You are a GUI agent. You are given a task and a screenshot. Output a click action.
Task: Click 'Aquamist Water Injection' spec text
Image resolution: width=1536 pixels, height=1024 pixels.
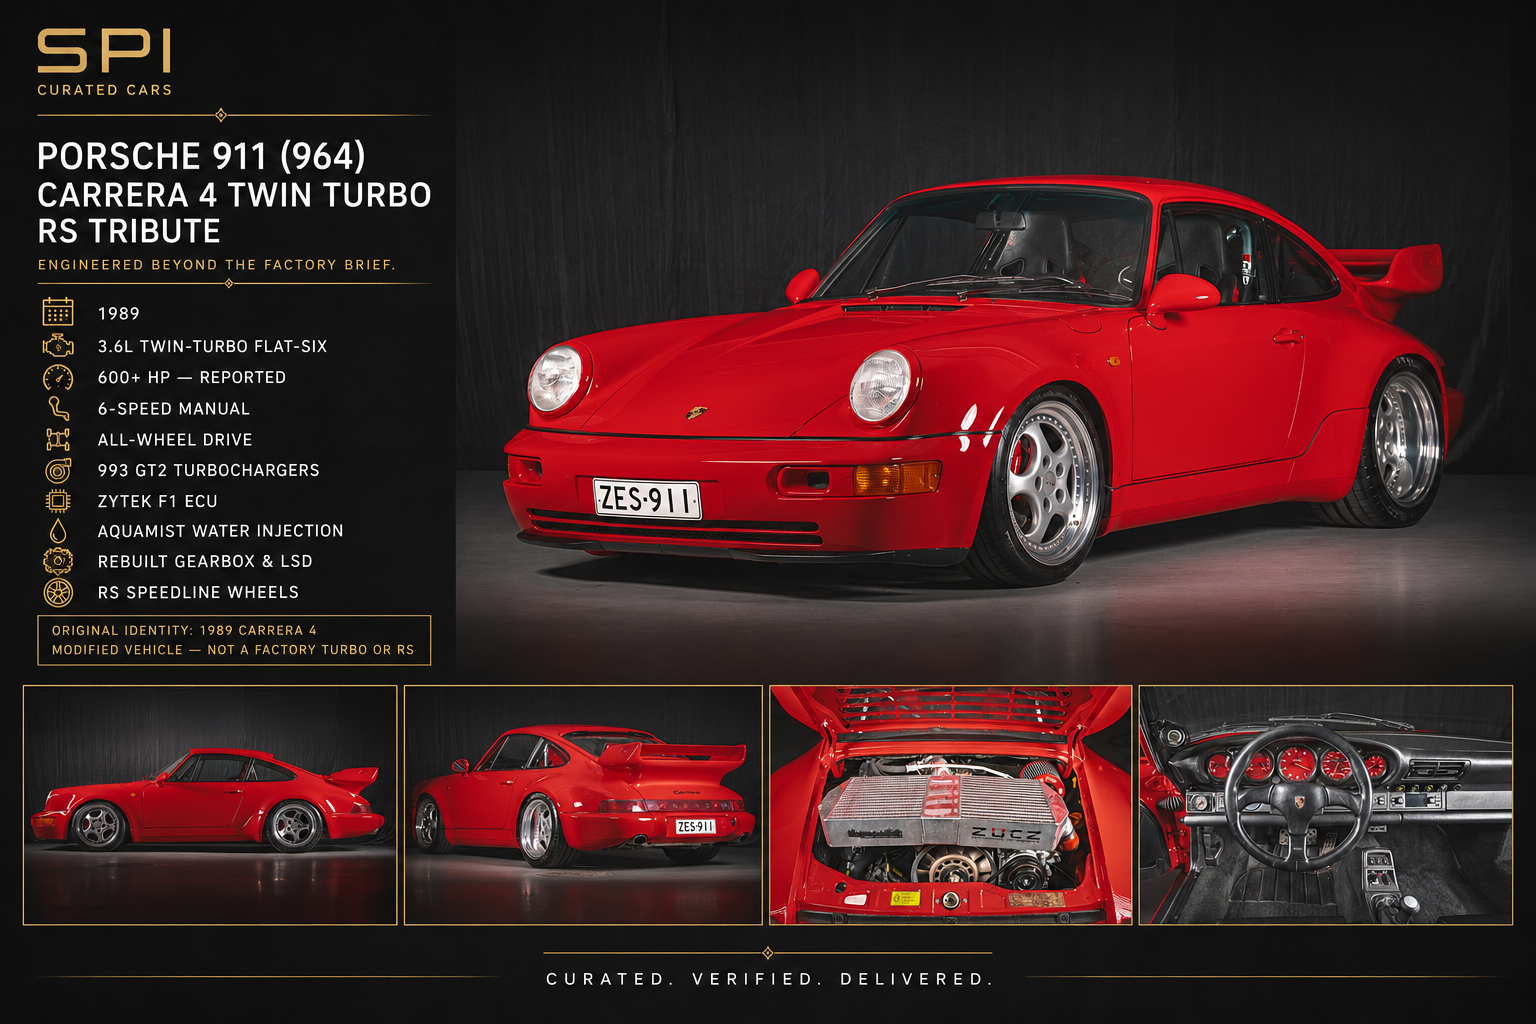(220, 531)
